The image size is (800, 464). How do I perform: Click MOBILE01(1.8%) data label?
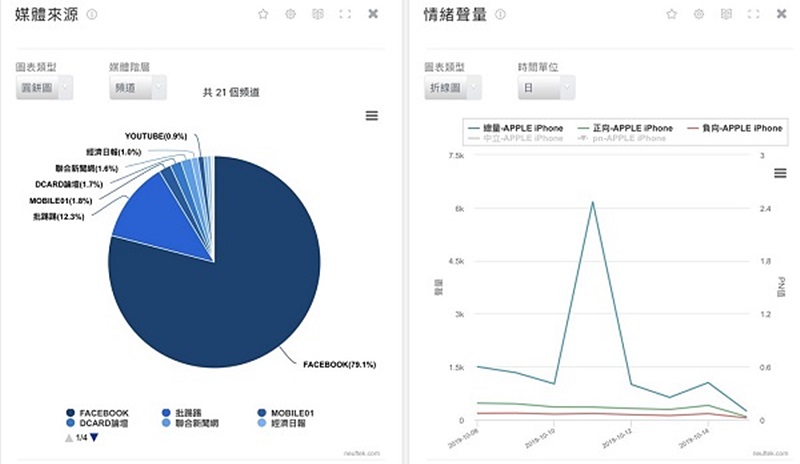click(61, 201)
